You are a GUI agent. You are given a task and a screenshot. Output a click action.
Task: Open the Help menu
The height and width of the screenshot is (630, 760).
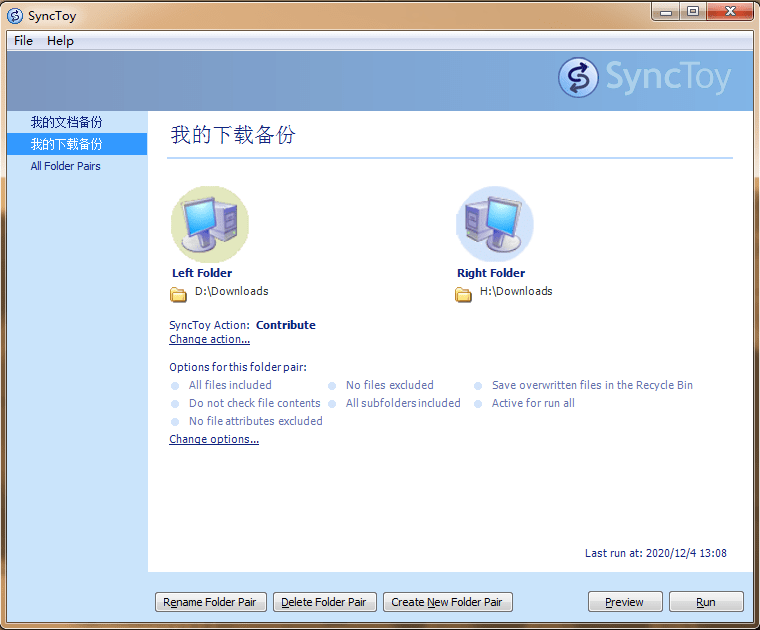click(x=60, y=41)
